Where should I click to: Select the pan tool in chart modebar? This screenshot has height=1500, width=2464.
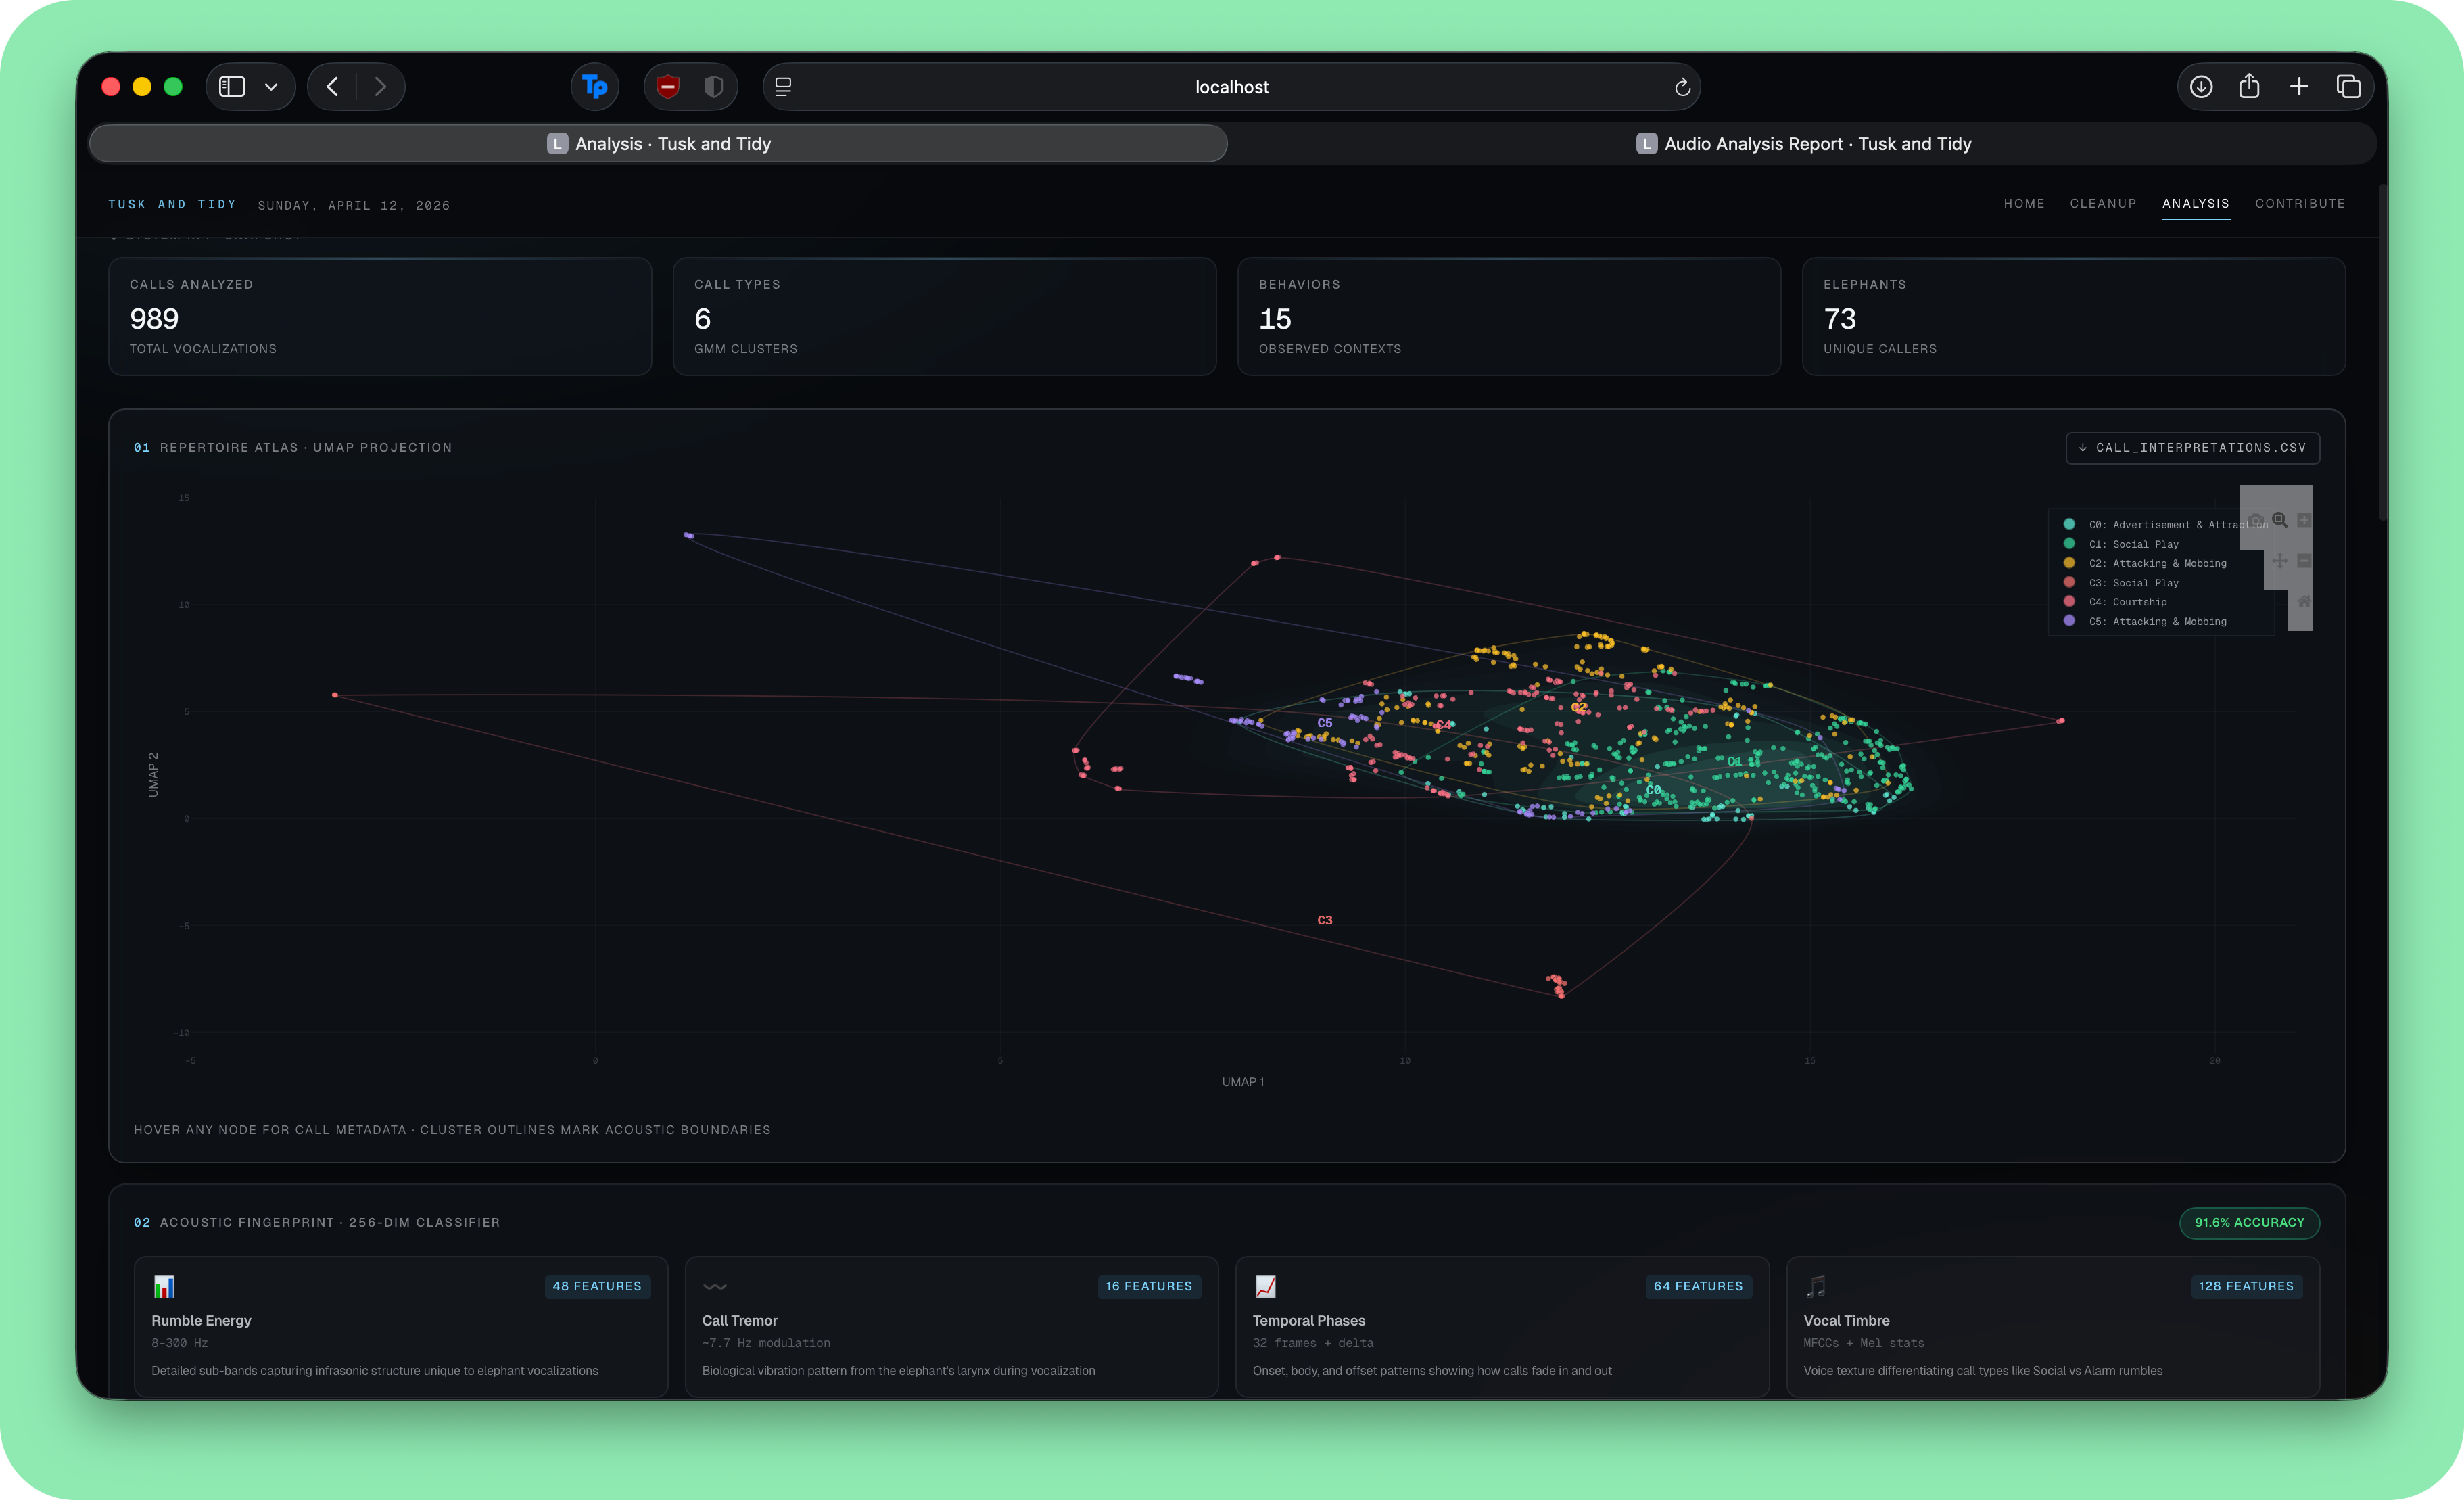point(2279,561)
